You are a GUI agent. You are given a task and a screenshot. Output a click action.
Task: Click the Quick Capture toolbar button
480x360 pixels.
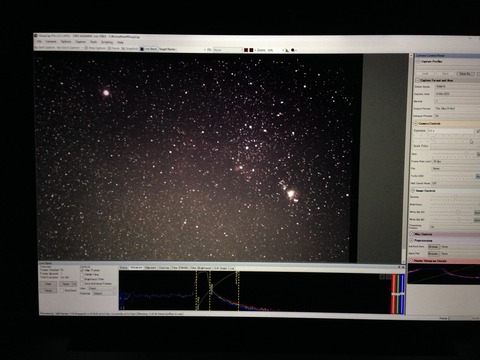68,48
